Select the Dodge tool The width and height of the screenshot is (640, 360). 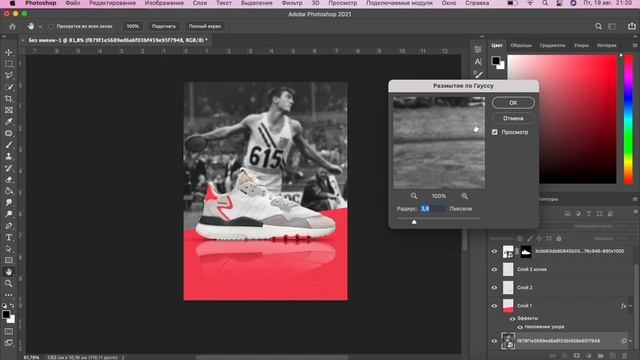pos(9,214)
